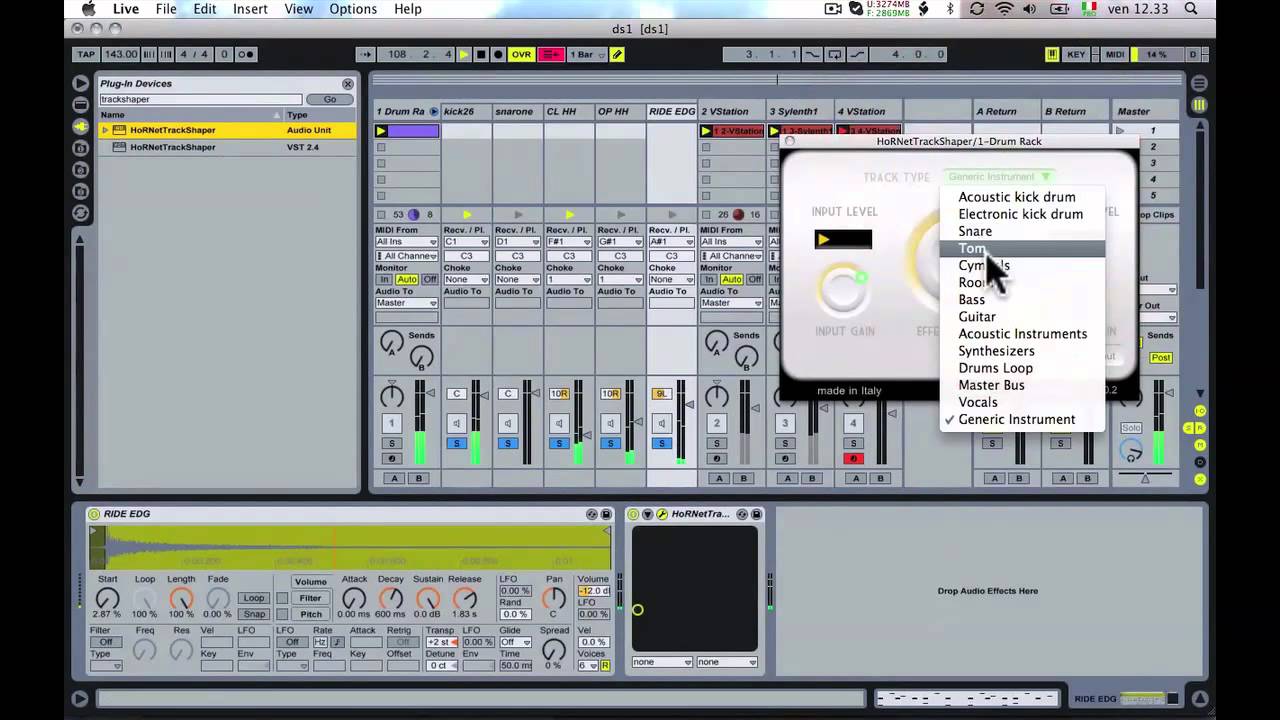Unsolo the kick26 chain S button
The image size is (1280, 720).
pyautogui.click(x=457, y=443)
